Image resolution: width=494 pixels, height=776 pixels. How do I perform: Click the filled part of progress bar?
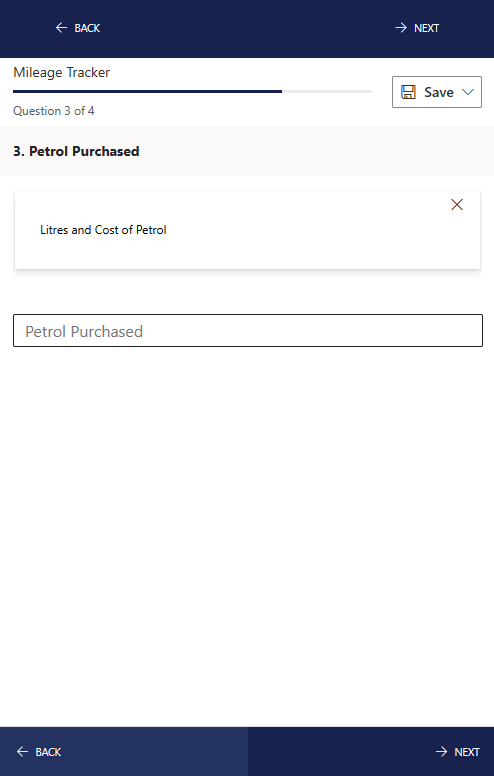pos(148,92)
